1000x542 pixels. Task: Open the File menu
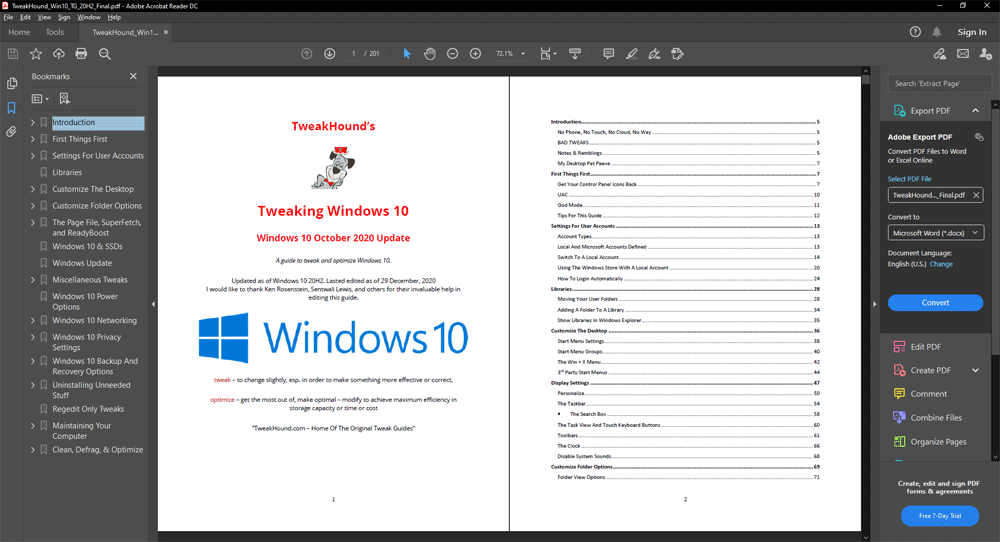[x=8, y=17]
